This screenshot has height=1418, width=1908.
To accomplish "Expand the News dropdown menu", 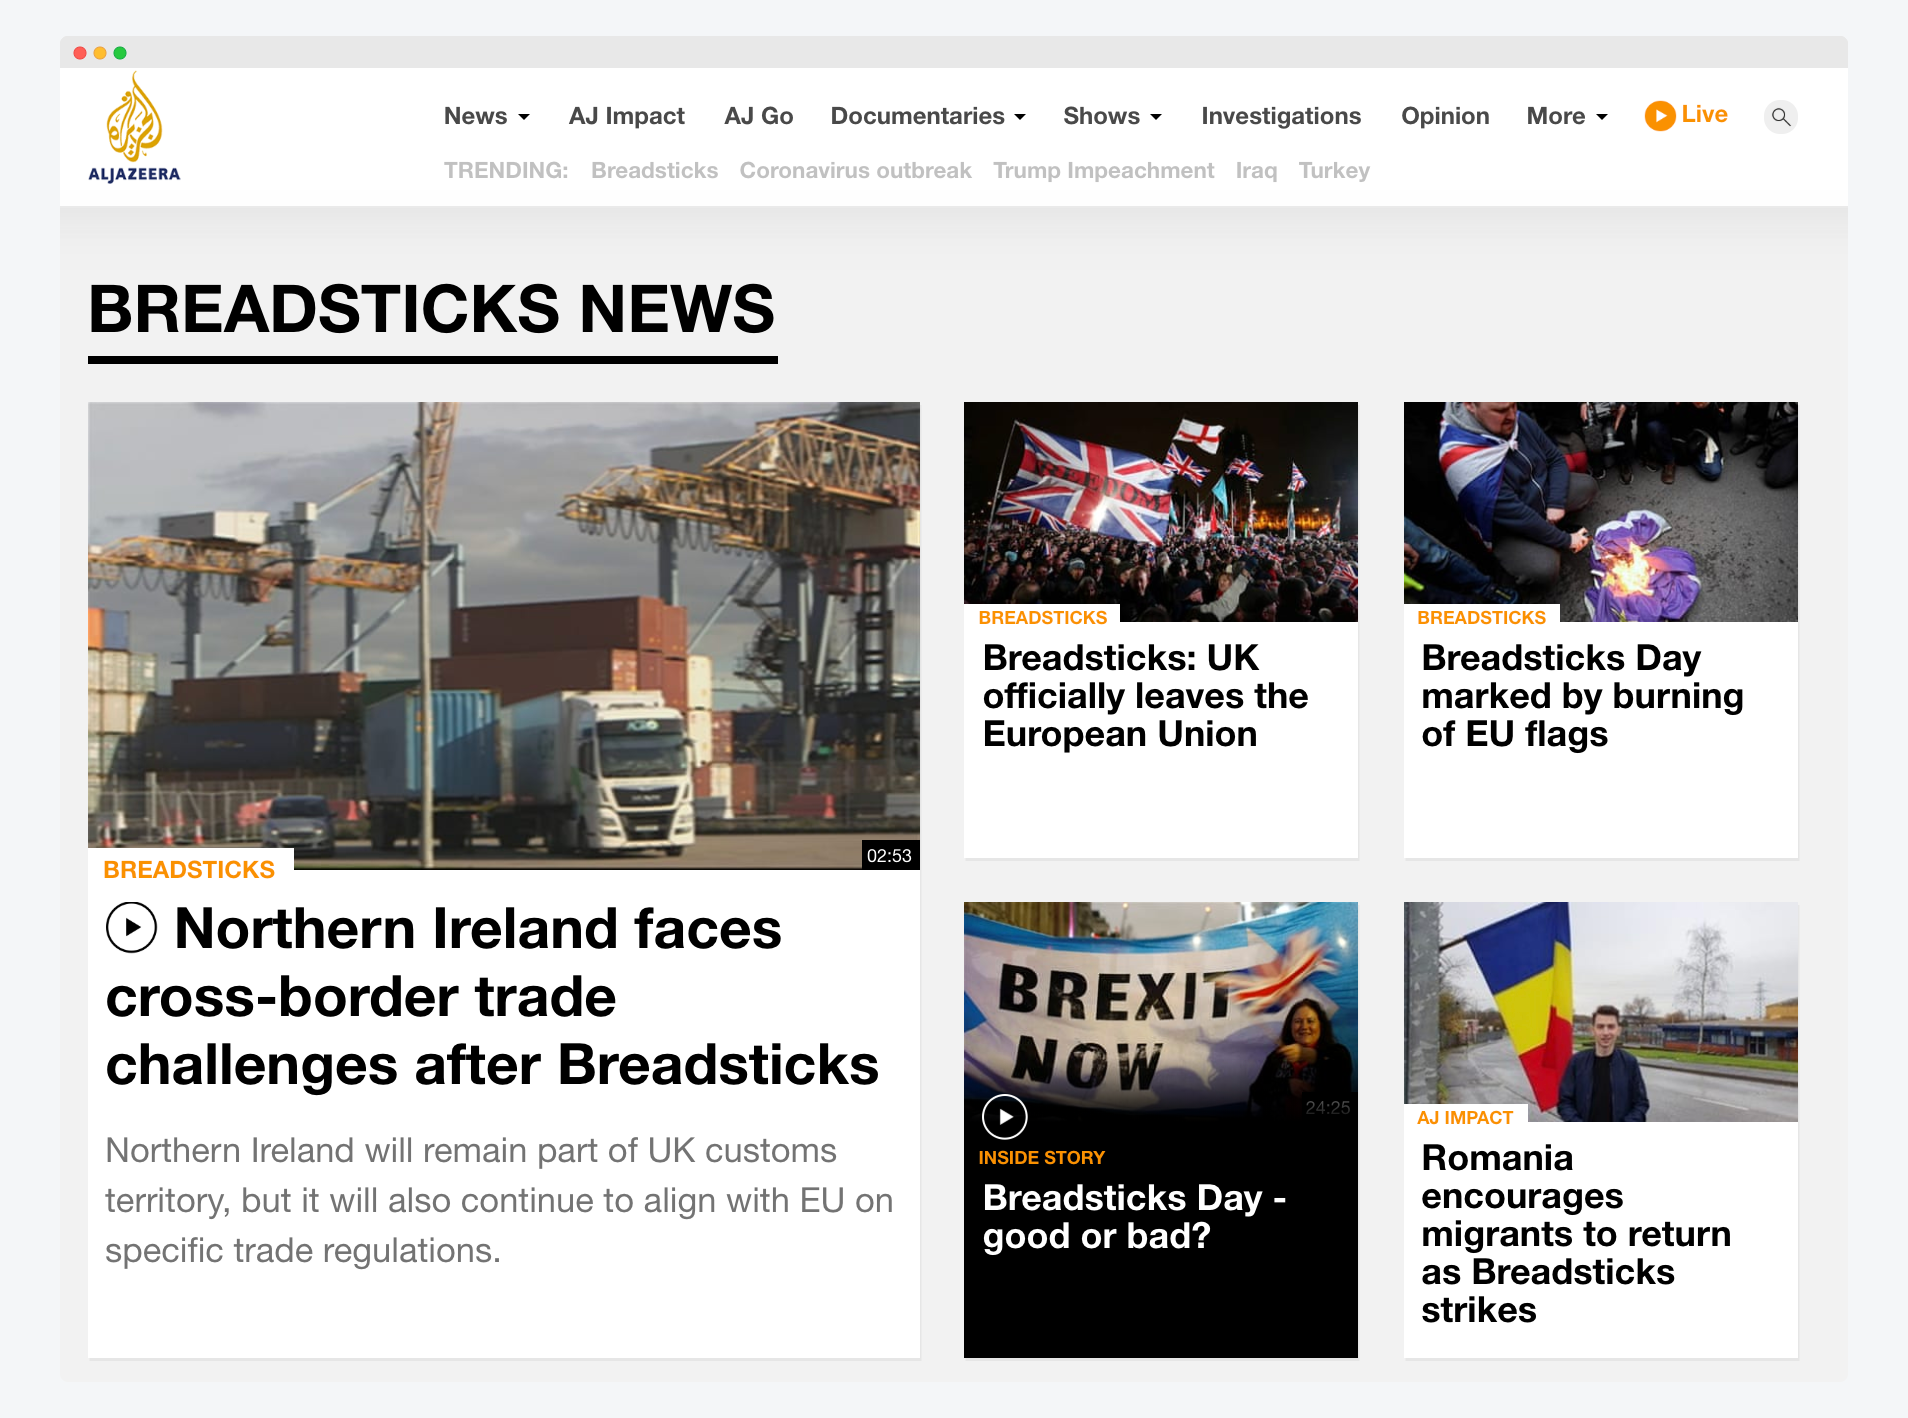I will 486,116.
